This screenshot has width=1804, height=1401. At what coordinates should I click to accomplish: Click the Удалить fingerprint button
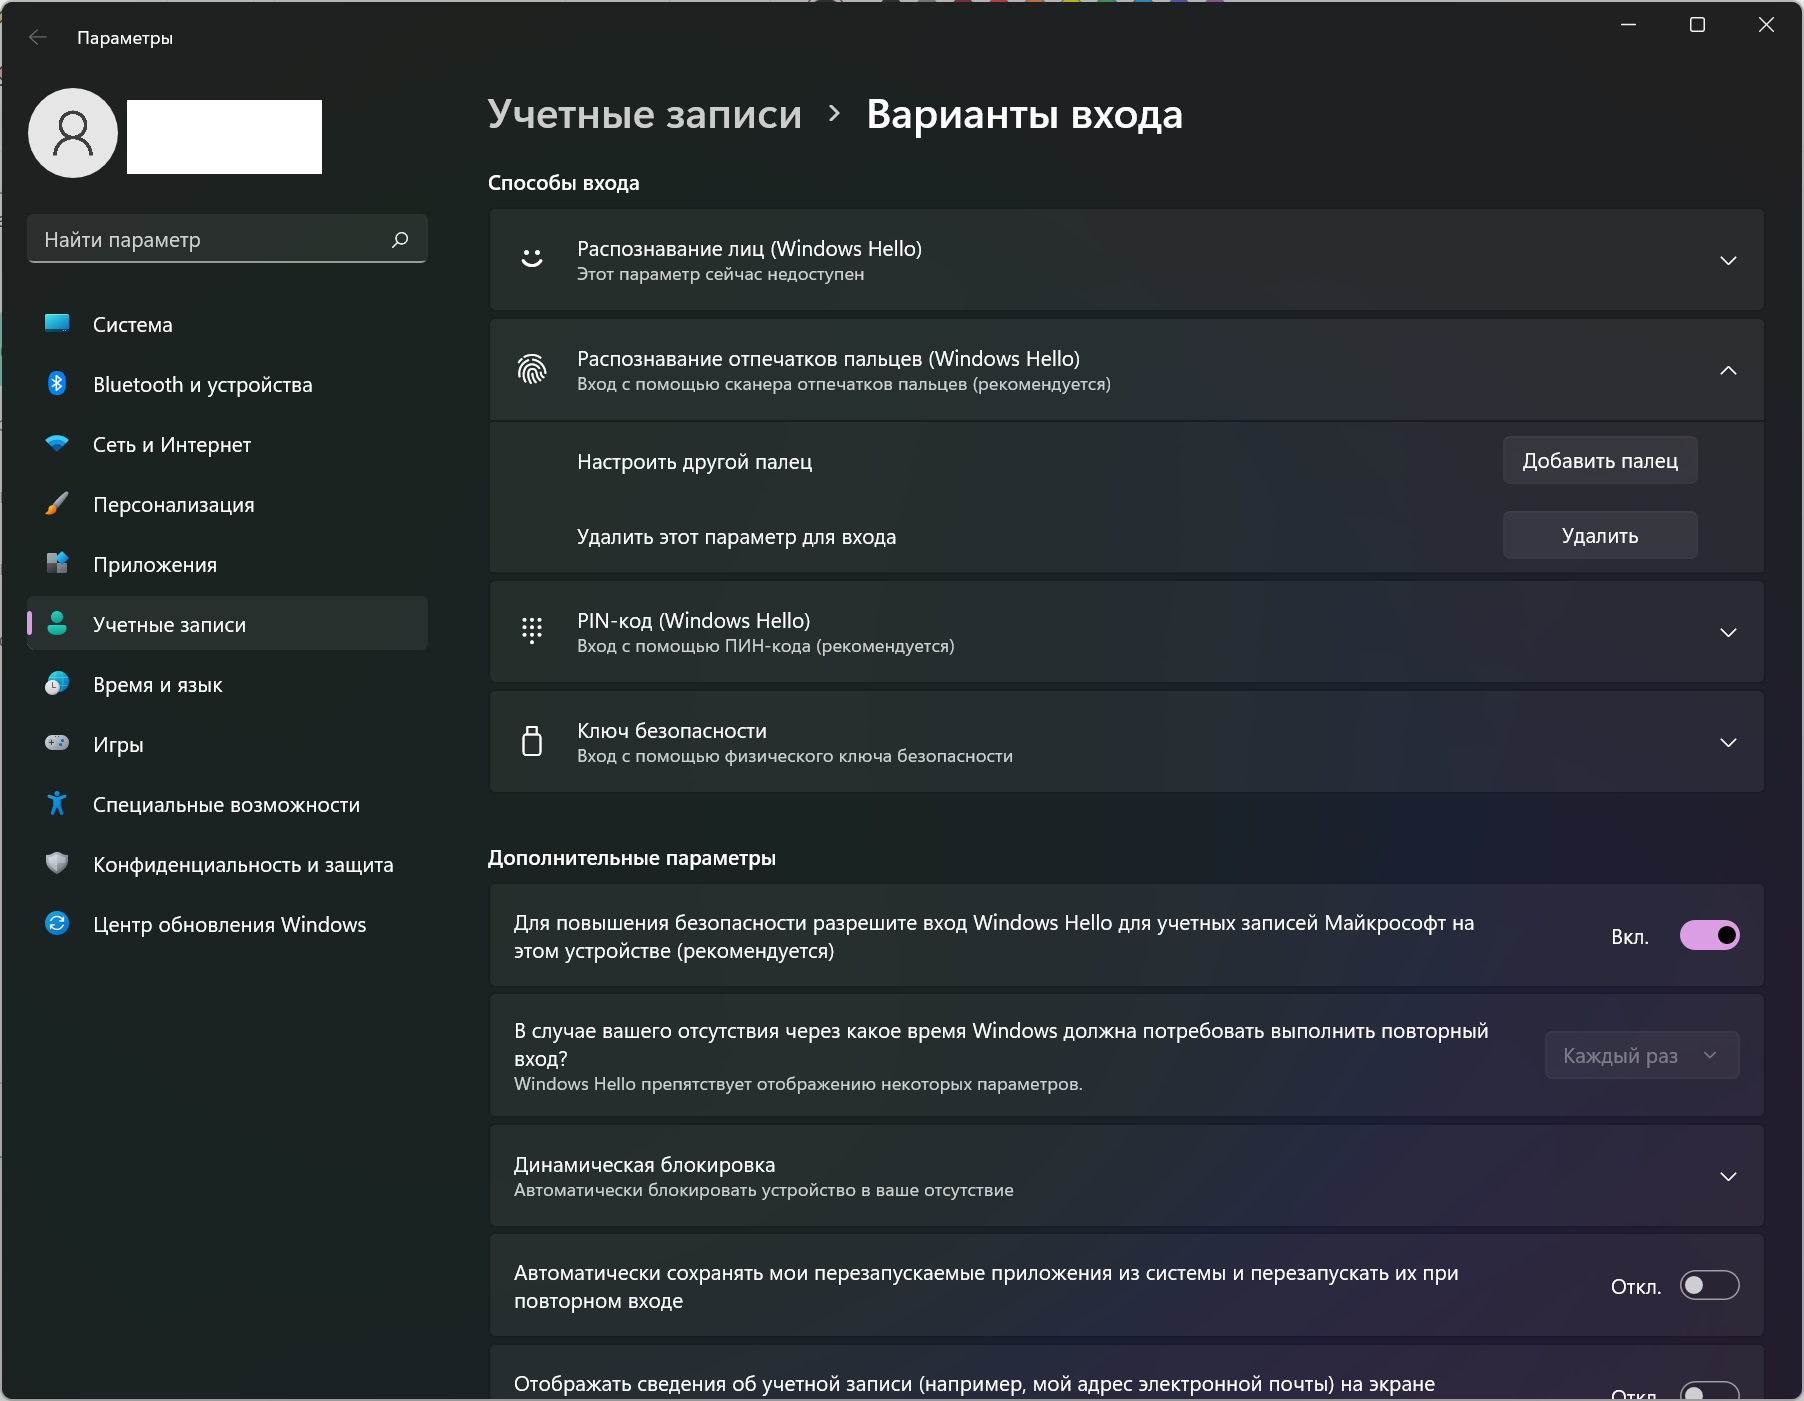pos(1599,536)
